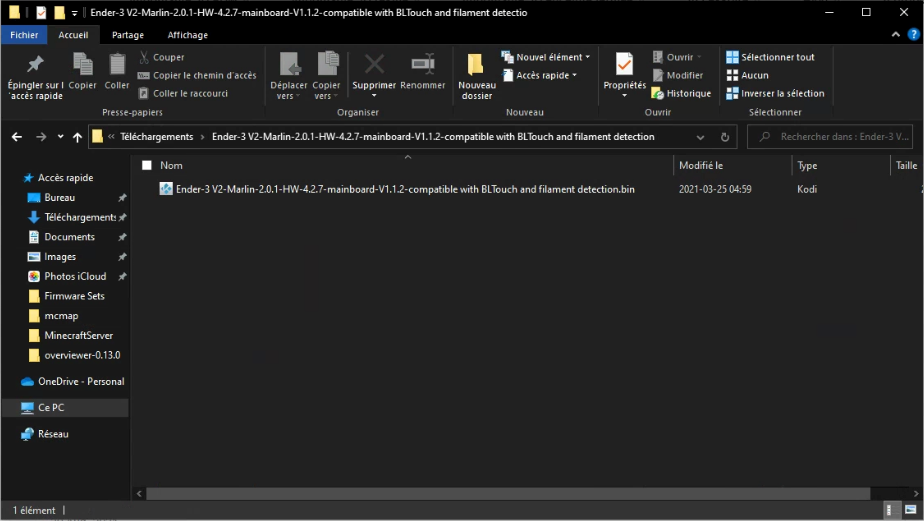The image size is (924, 521).
Task: Open the mcmap folder
Action: tap(61, 316)
